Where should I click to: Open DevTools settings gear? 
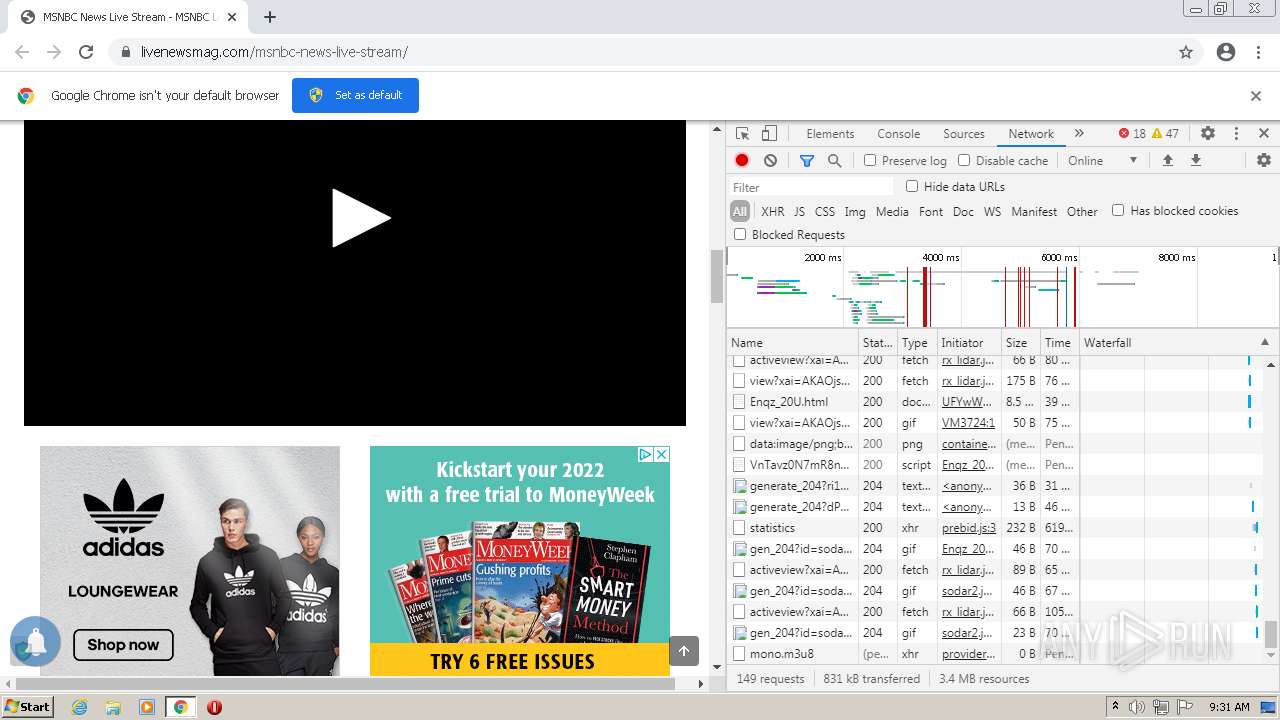tap(1208, 133)
